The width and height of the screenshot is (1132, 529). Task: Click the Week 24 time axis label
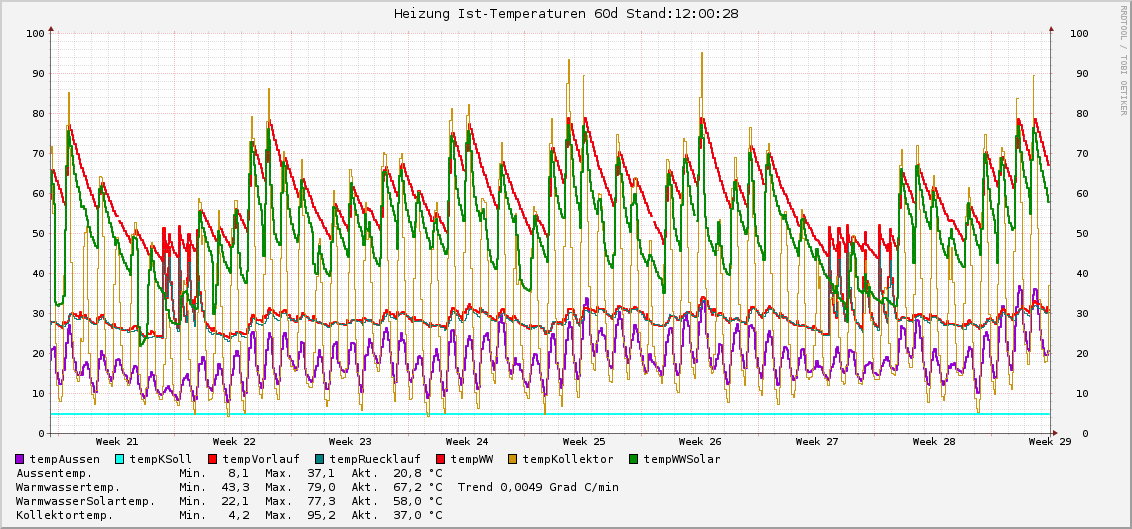(467, 441)
